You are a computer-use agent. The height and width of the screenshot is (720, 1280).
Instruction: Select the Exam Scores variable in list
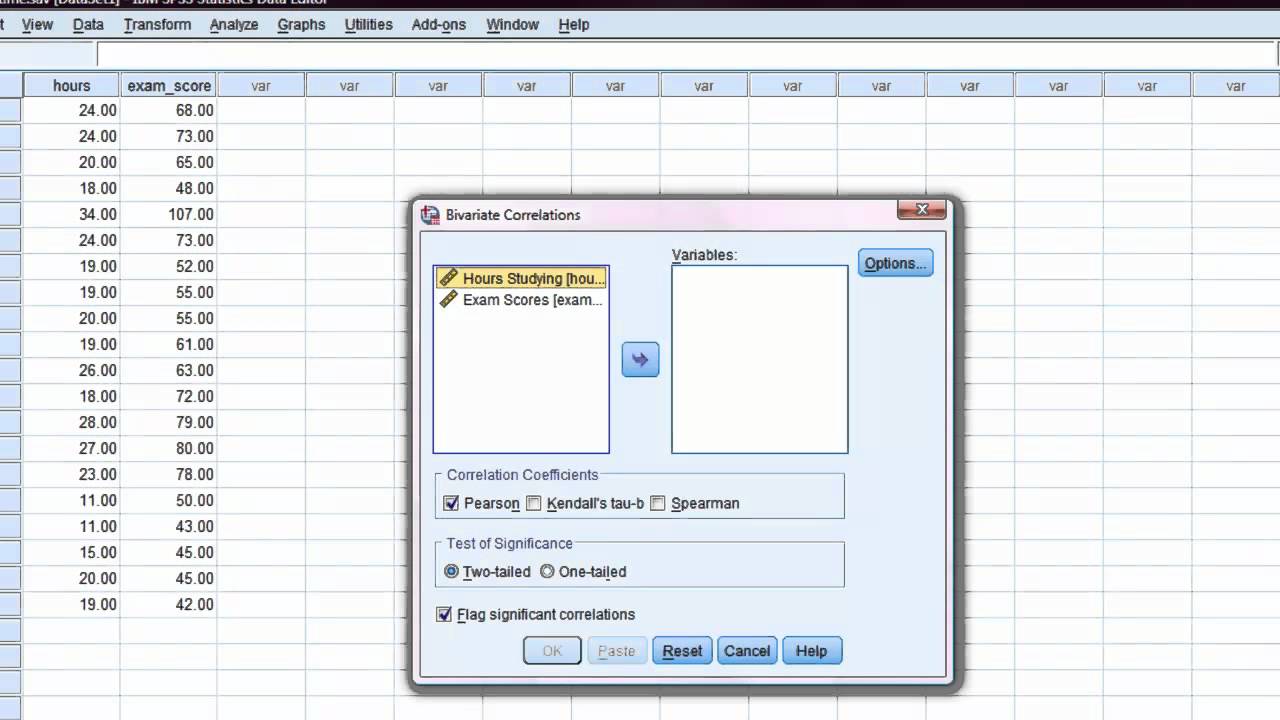521,299
